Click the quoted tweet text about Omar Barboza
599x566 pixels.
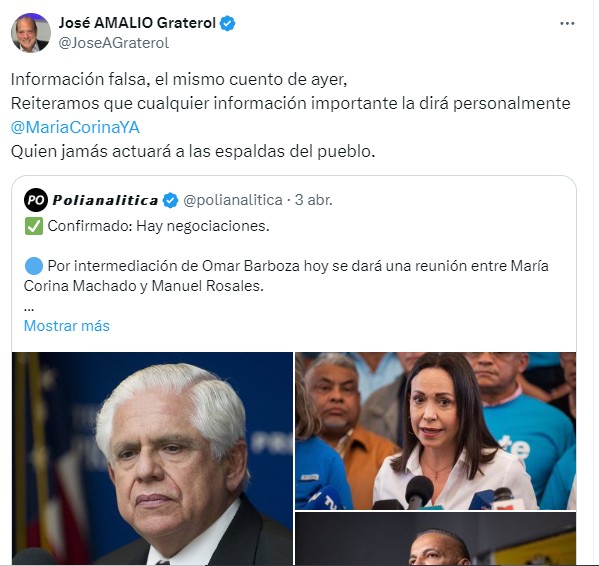(x=286, y=276)
